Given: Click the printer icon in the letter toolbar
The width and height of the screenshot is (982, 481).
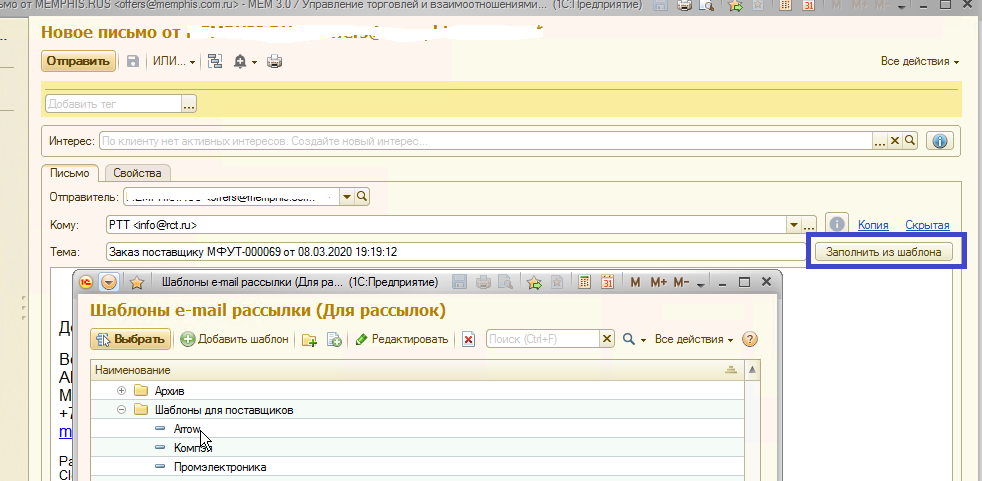Looking at the screenshot, I should pyautogui.click(x=274, y=61).
